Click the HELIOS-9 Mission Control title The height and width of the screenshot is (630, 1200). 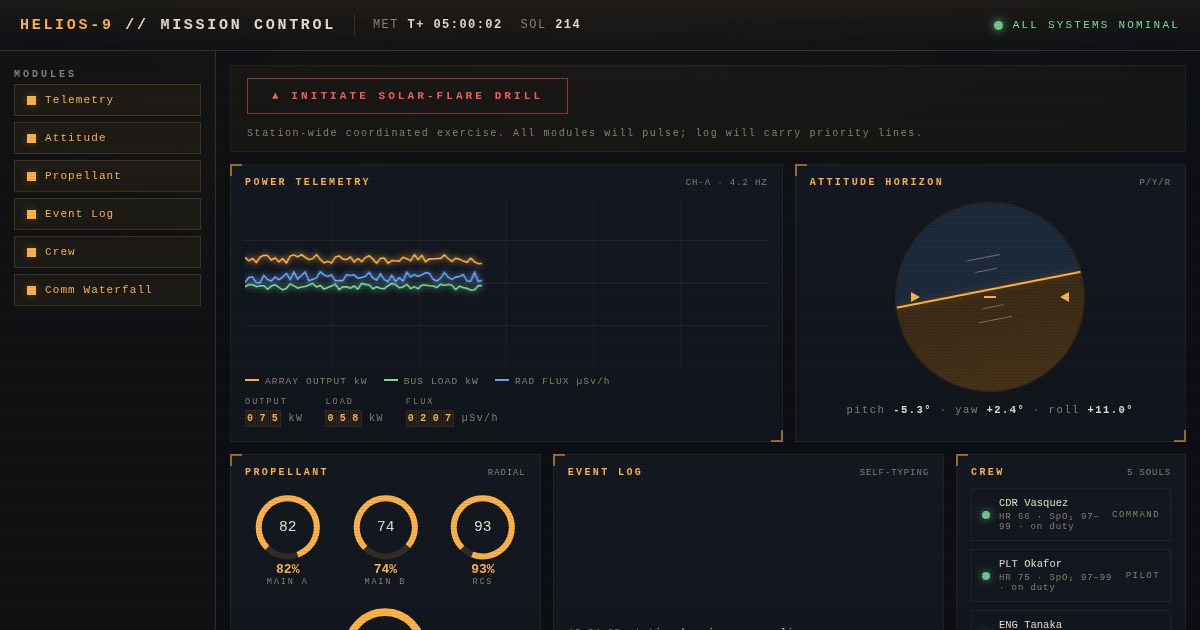[178, 25]
